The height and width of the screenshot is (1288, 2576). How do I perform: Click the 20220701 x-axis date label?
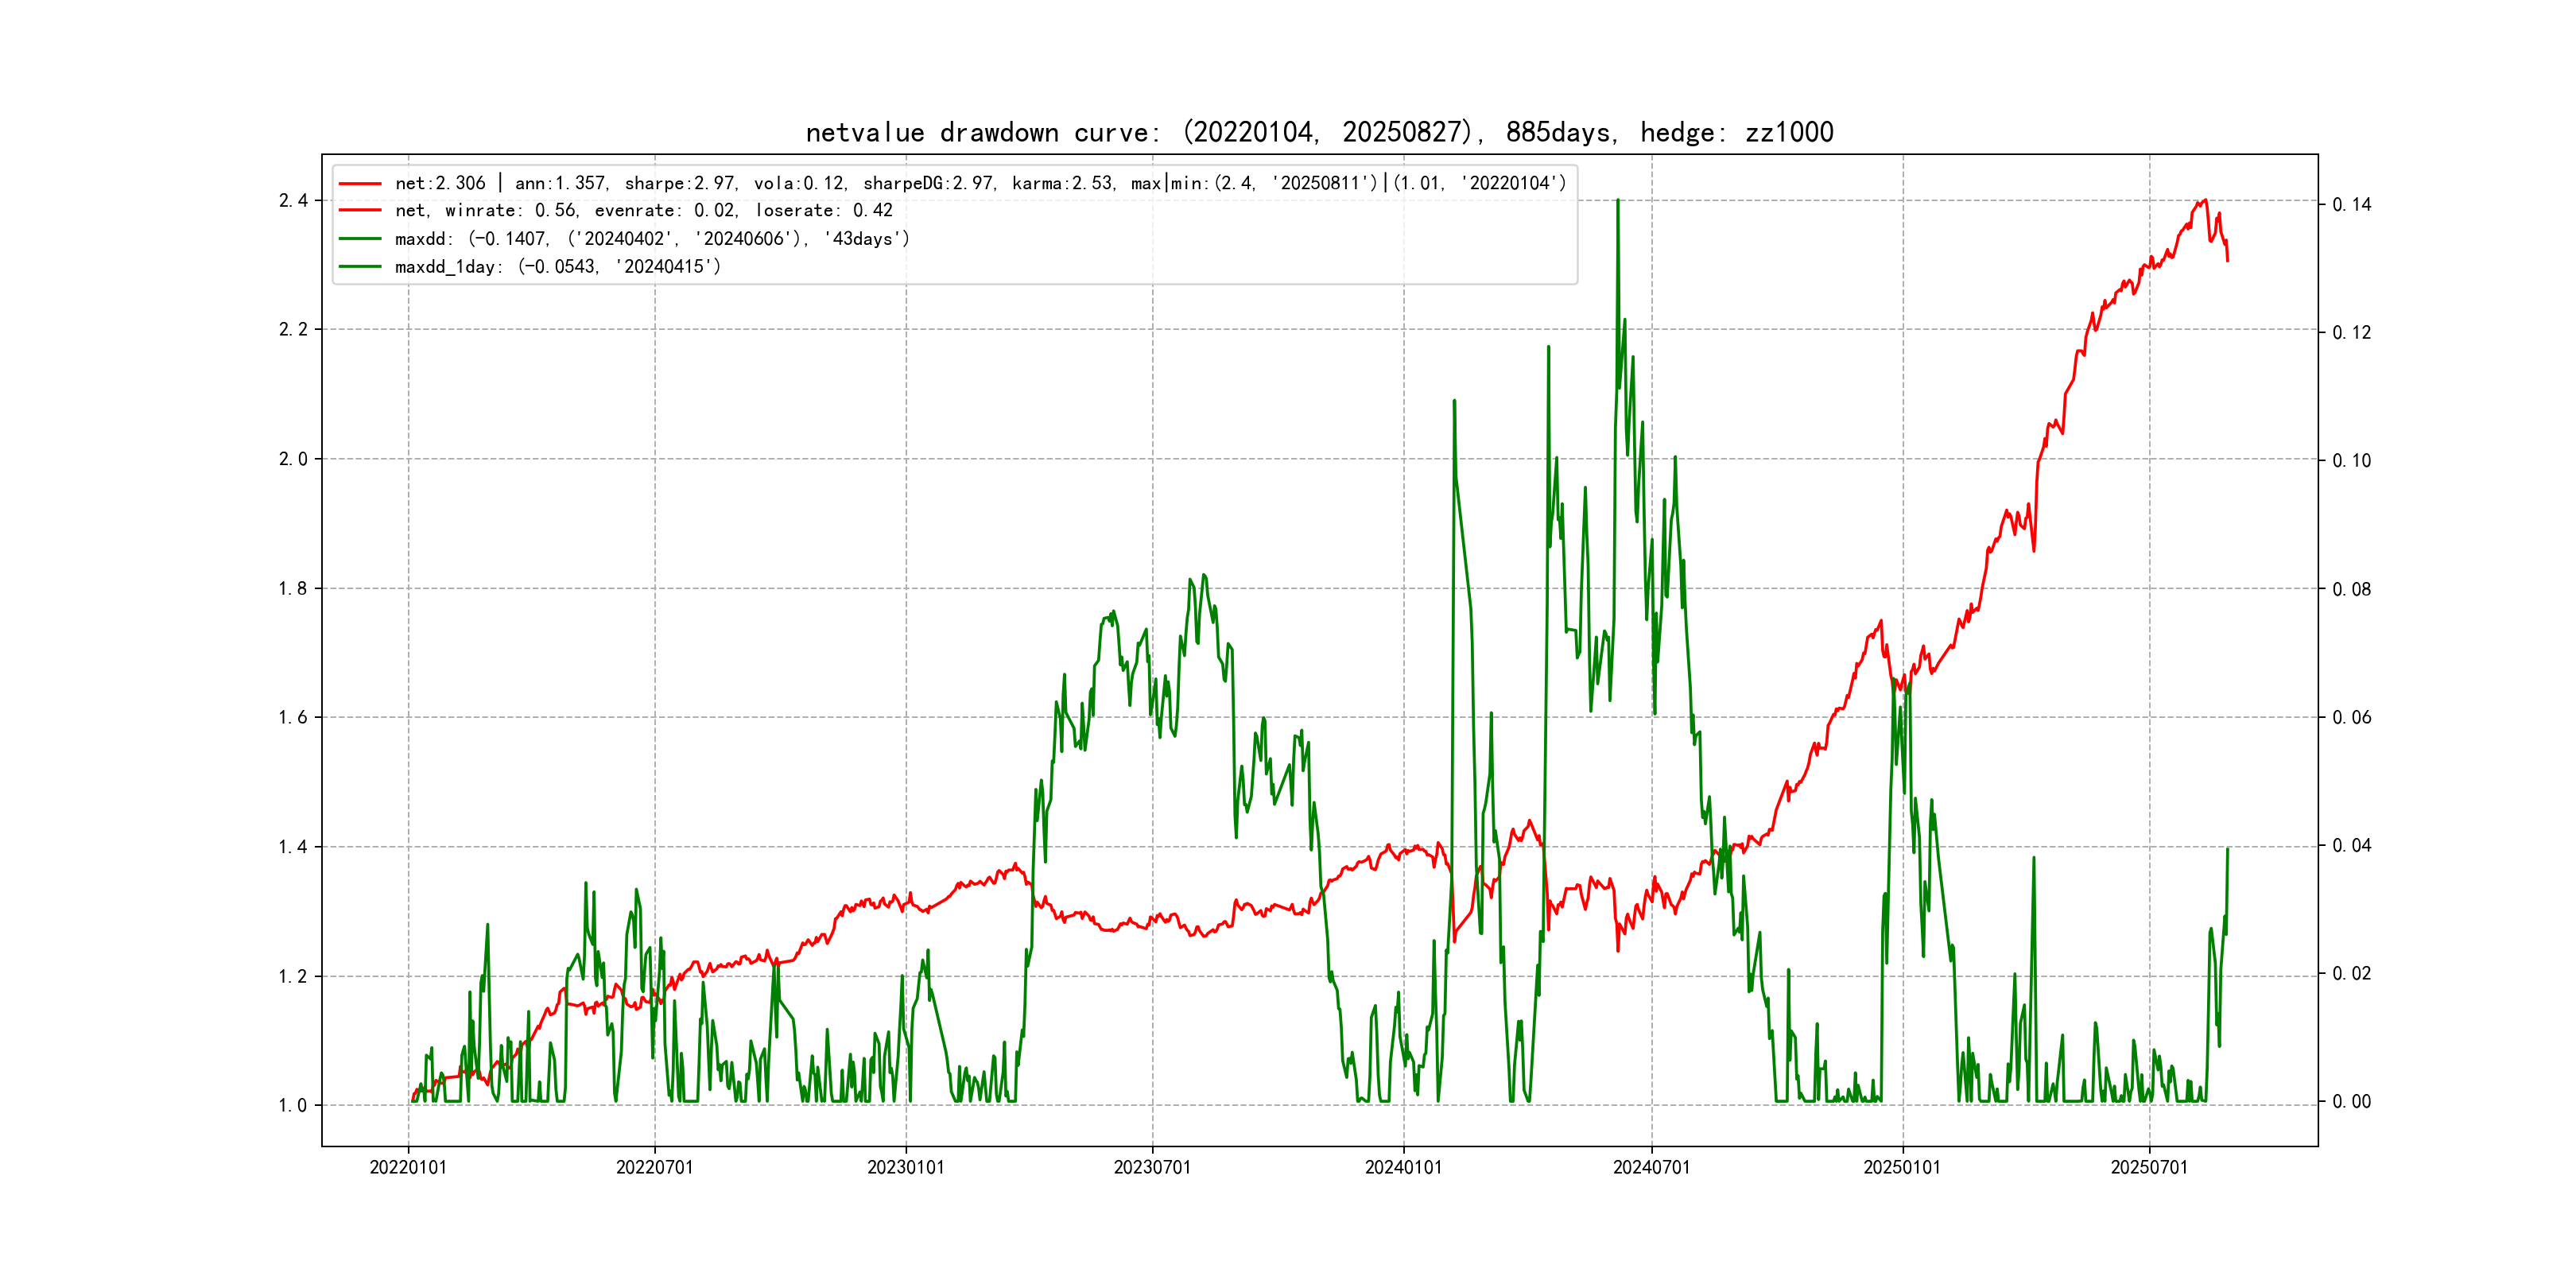(x=655, y=1167)
